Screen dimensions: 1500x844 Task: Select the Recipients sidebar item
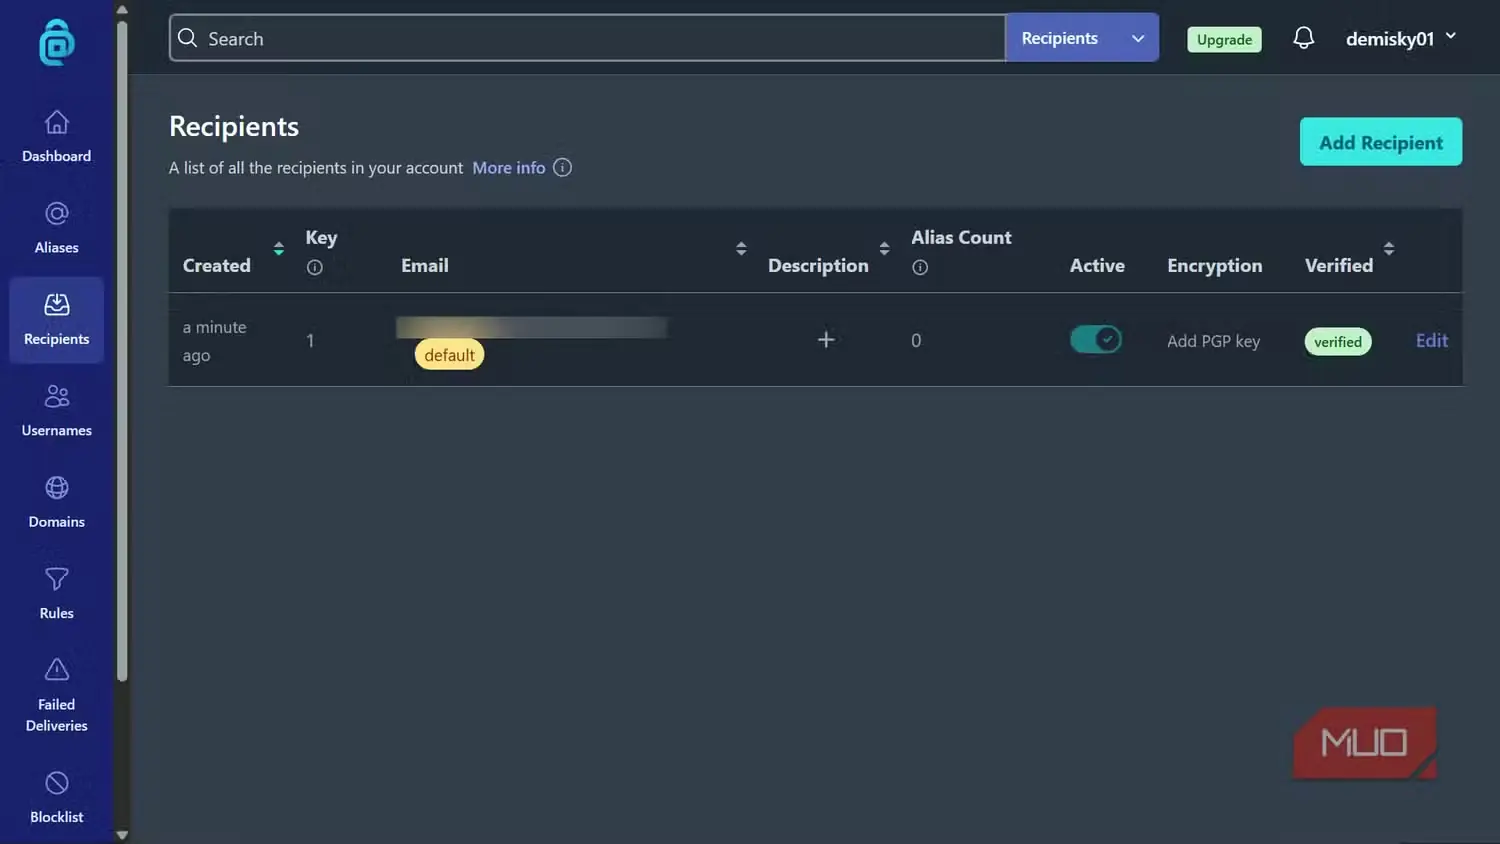point(57,320)
